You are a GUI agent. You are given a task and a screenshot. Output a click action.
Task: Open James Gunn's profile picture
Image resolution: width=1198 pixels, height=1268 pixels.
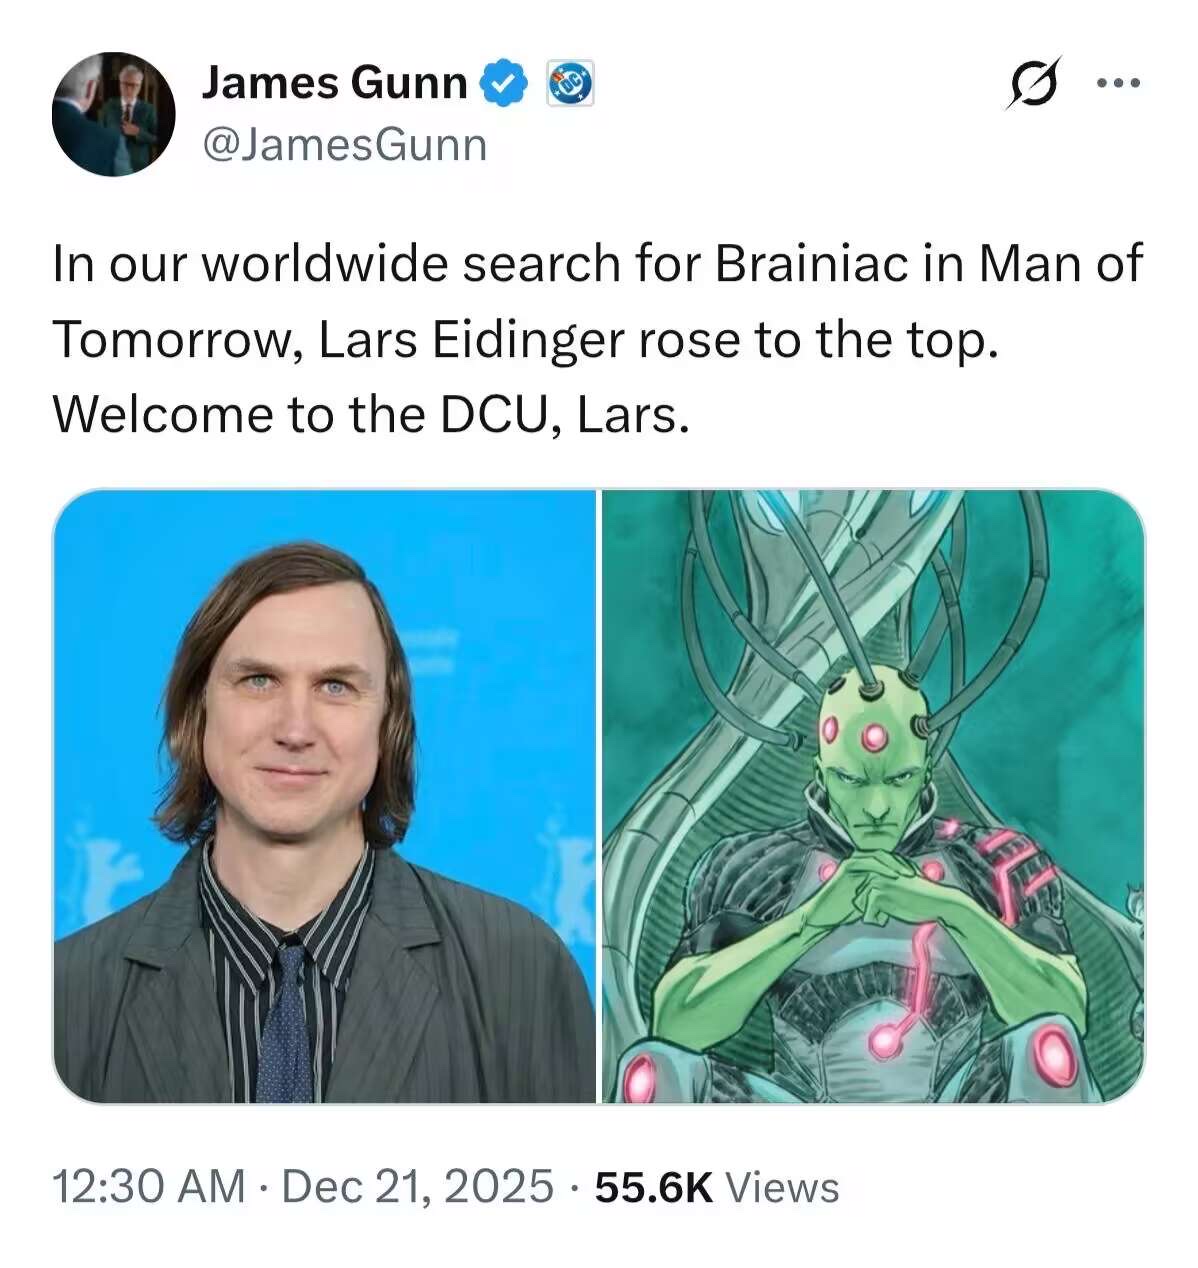pyautogui.click(x=114, y=114)
